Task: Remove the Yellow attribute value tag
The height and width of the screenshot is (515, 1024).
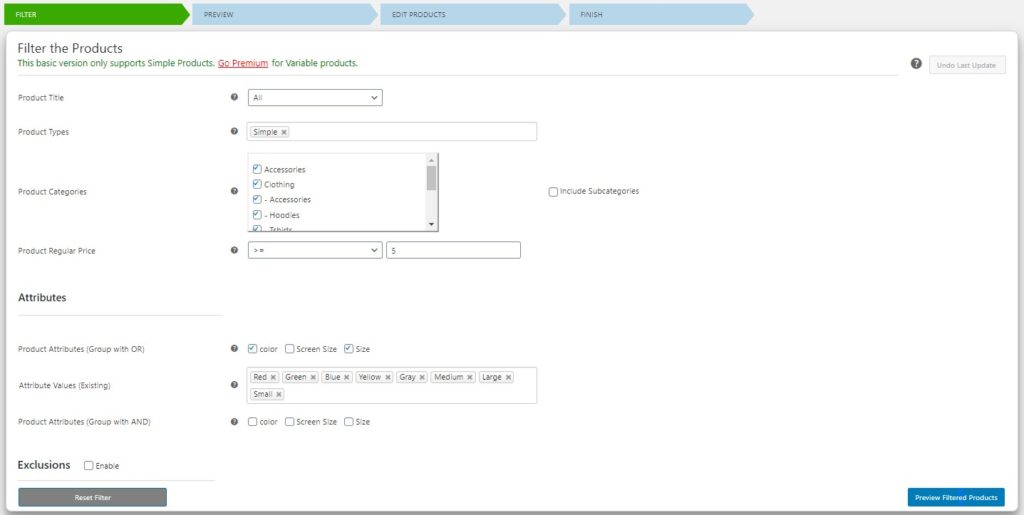Action: click(388, 377)
